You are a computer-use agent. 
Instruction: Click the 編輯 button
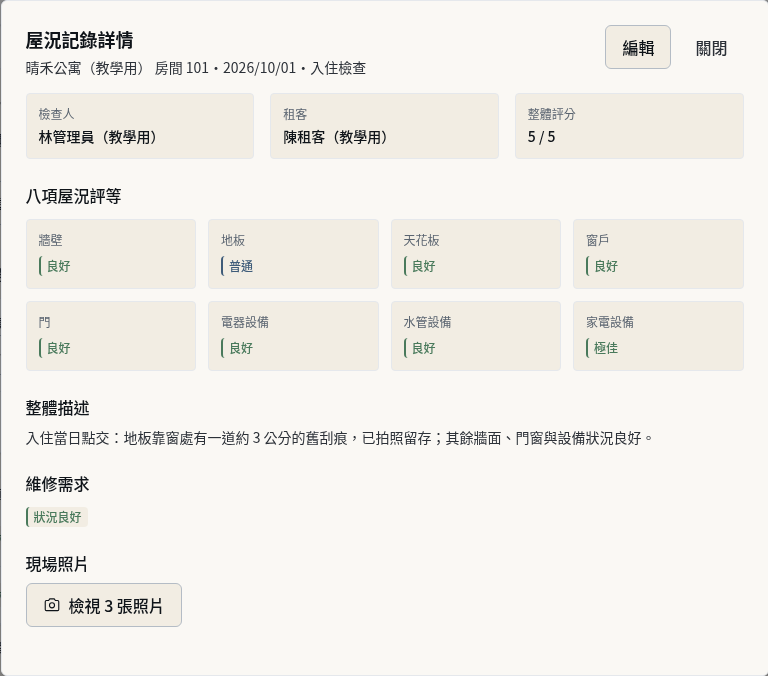[x=637, y=48]
